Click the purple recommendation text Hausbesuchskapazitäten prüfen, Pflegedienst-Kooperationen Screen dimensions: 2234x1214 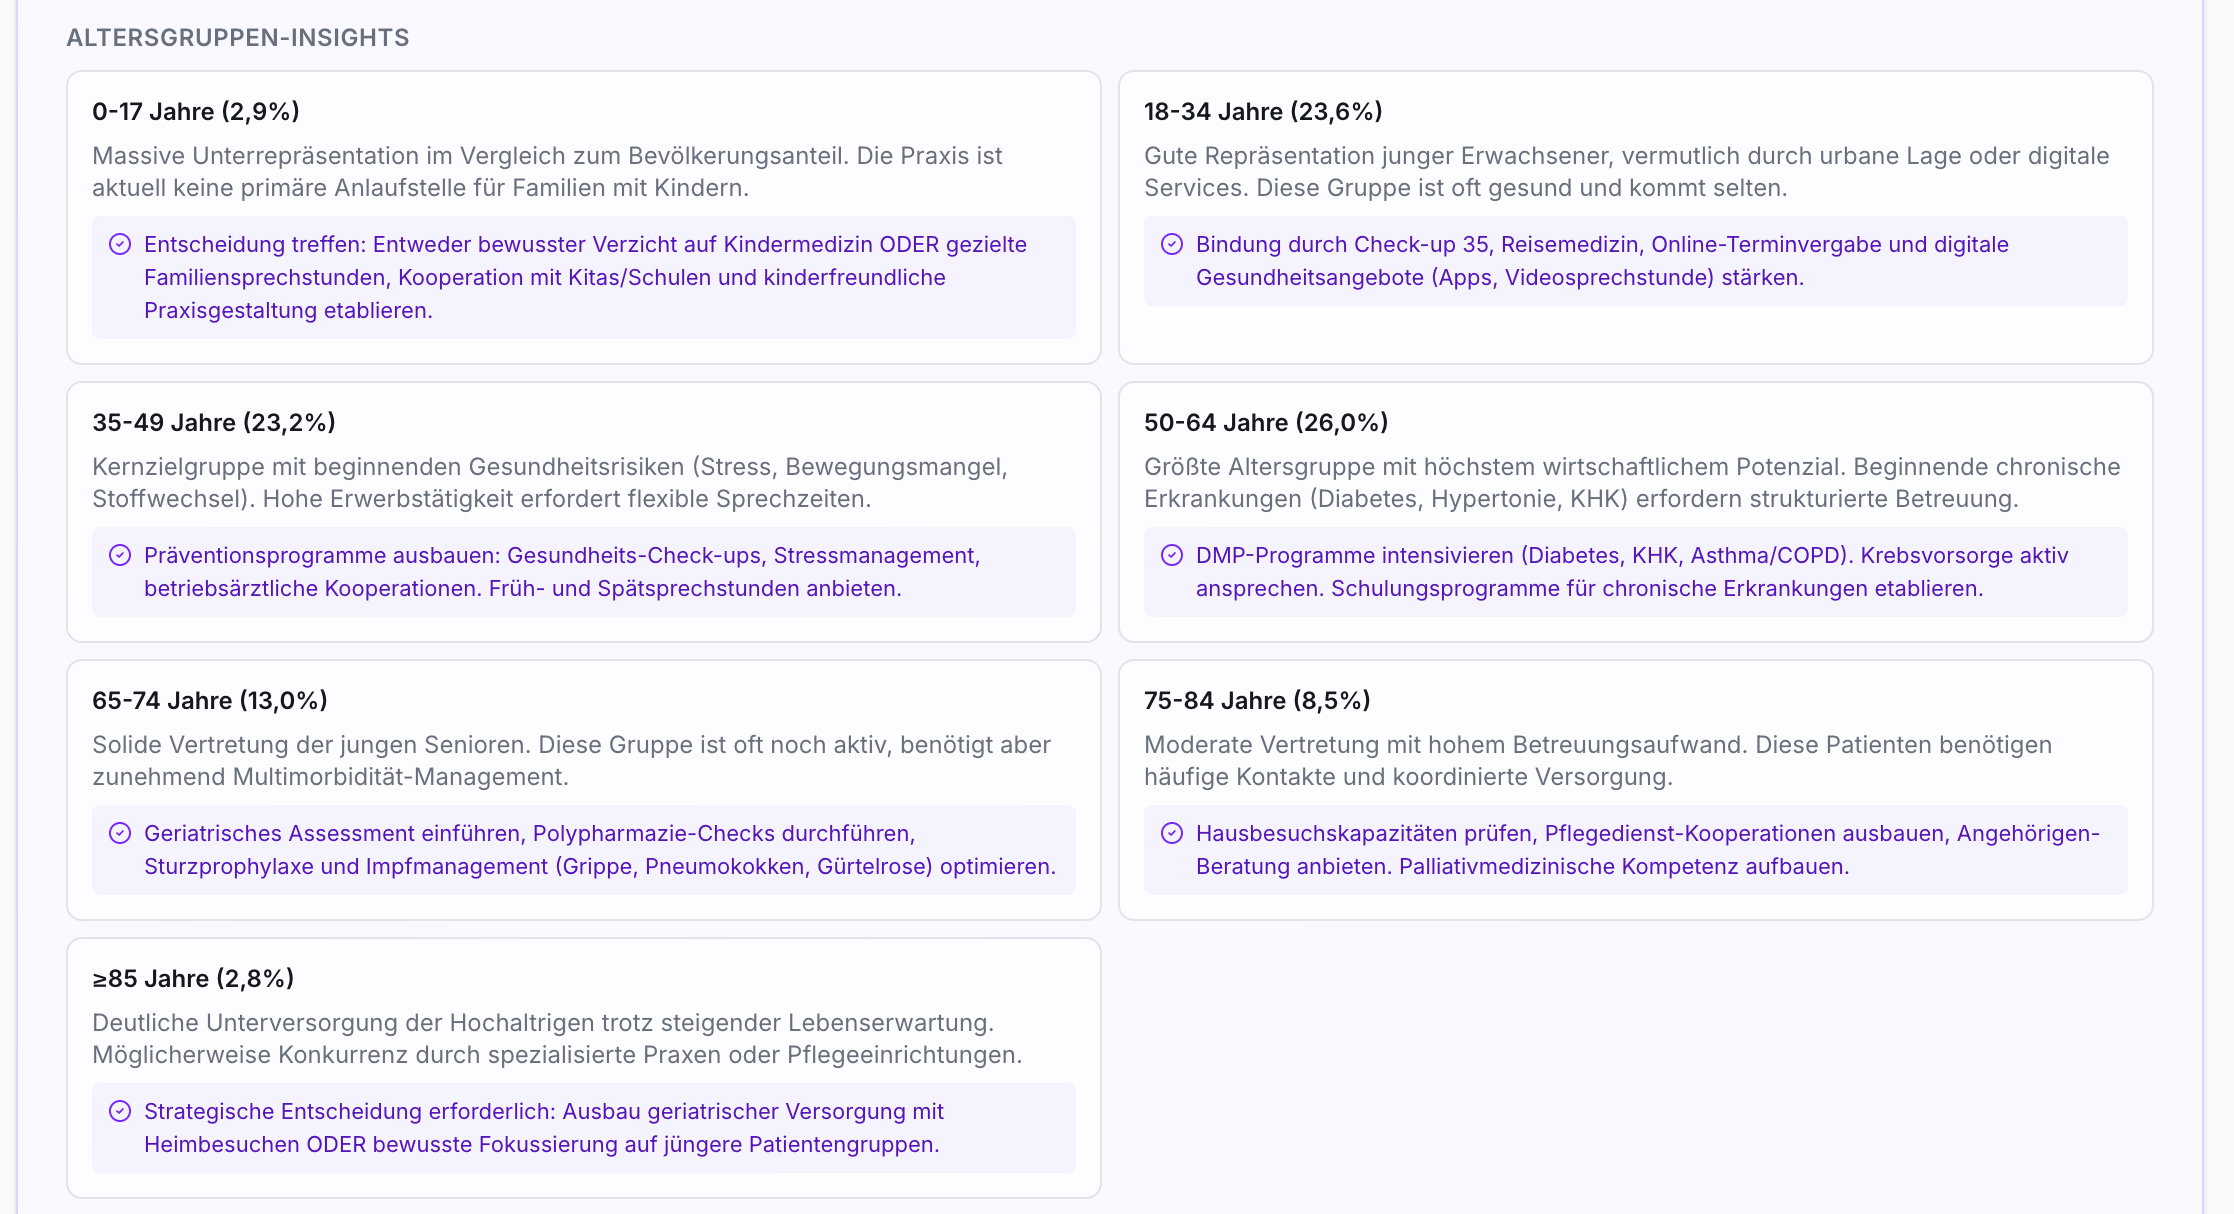coord(1648,850)
